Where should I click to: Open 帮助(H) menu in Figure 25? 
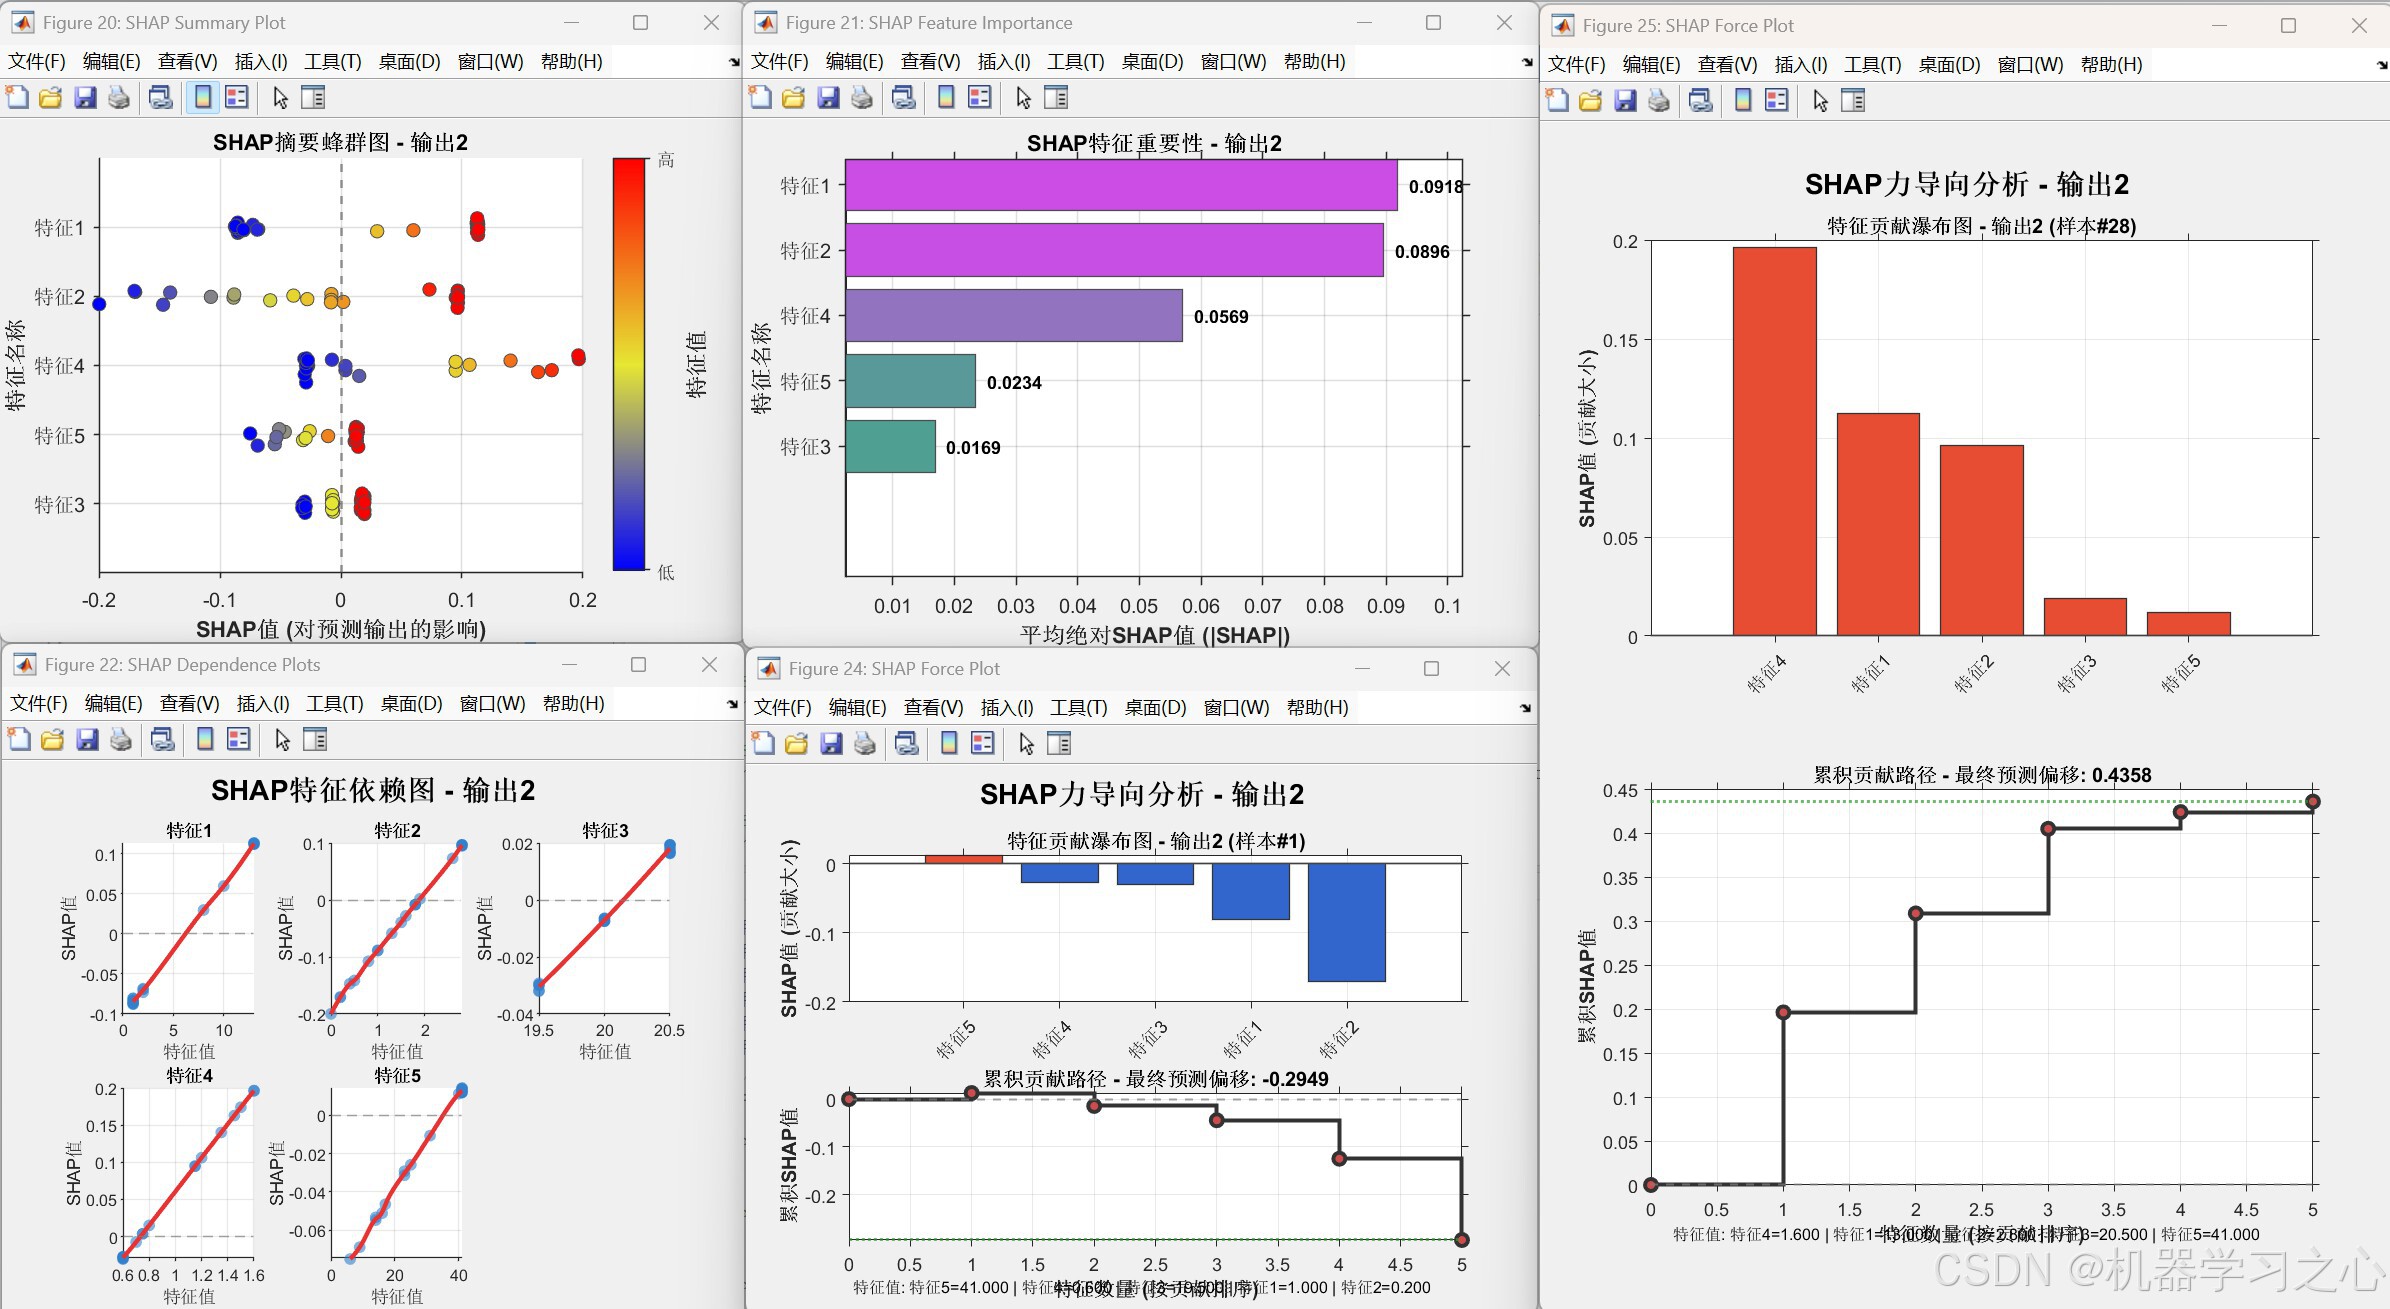click(2111, 65)
